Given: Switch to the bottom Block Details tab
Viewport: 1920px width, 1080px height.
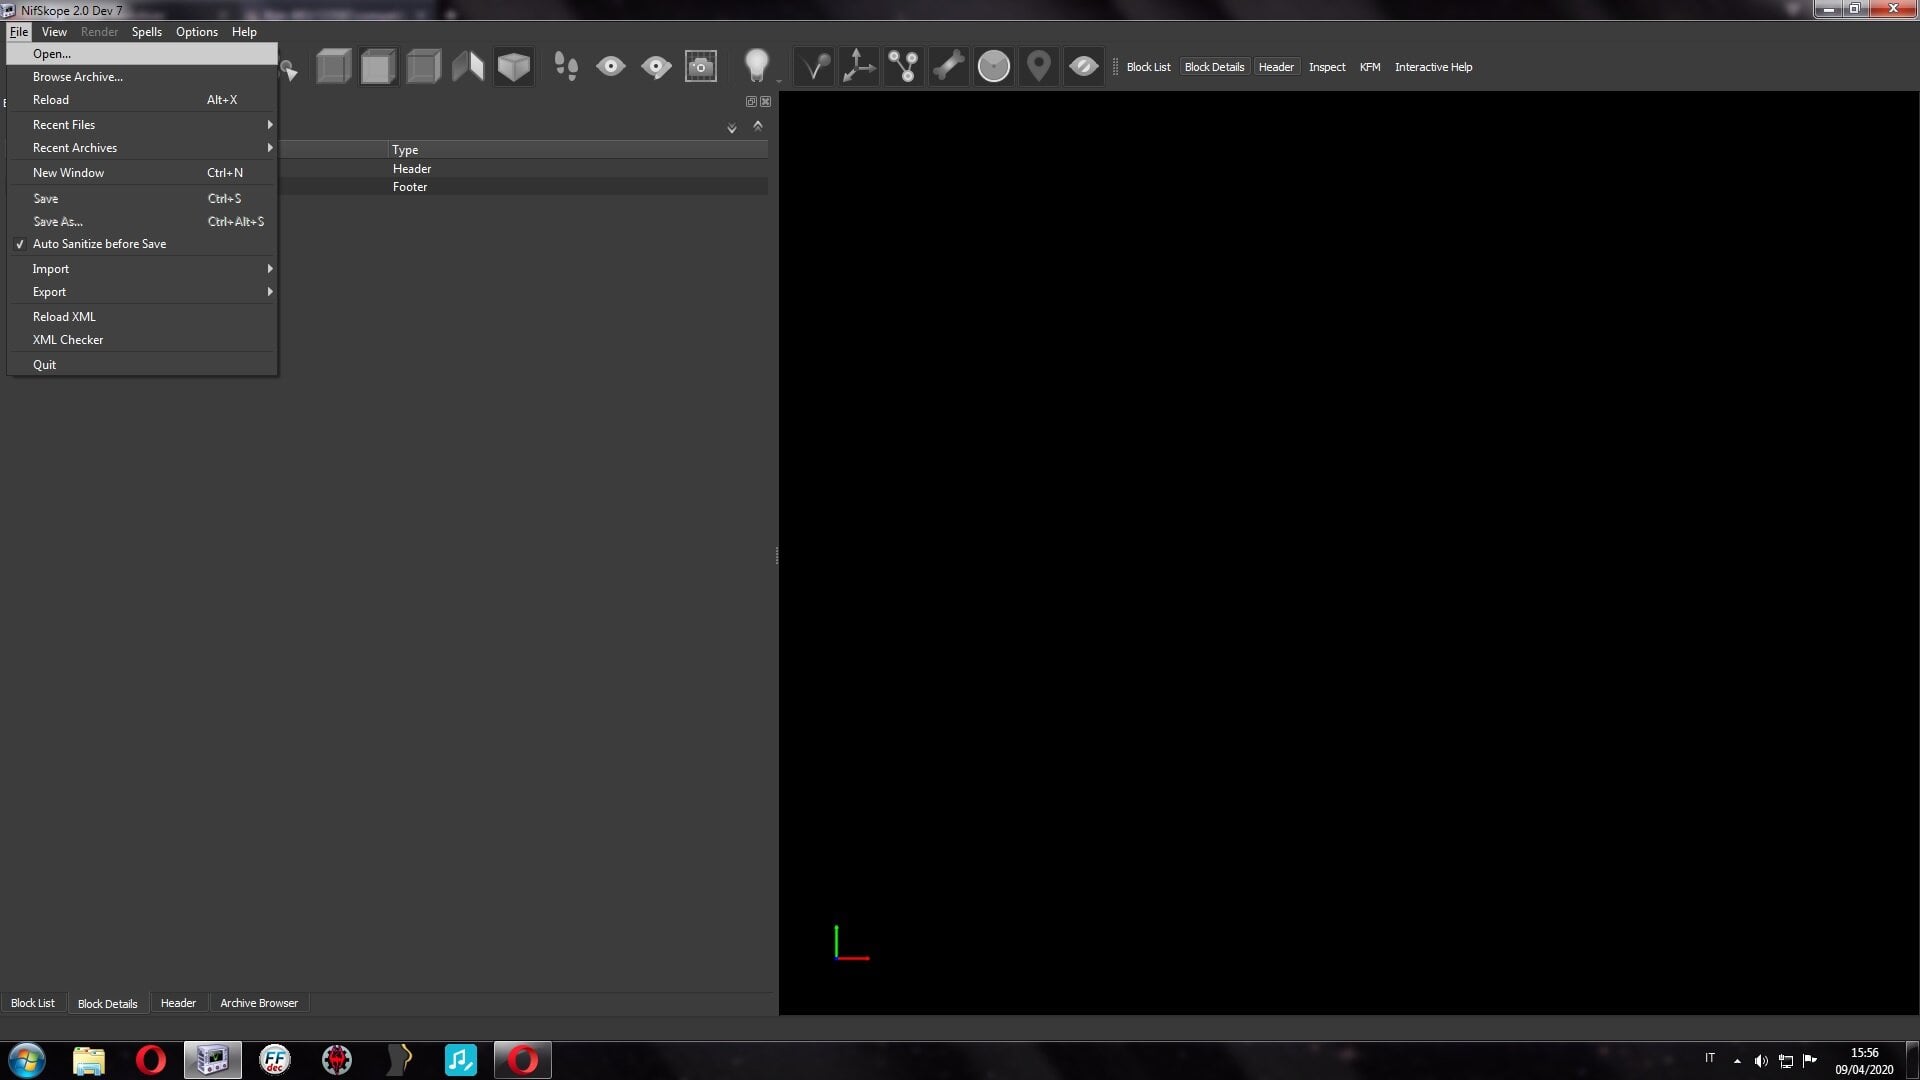Looking at the screenshot, I should [x=108, y=1003].
